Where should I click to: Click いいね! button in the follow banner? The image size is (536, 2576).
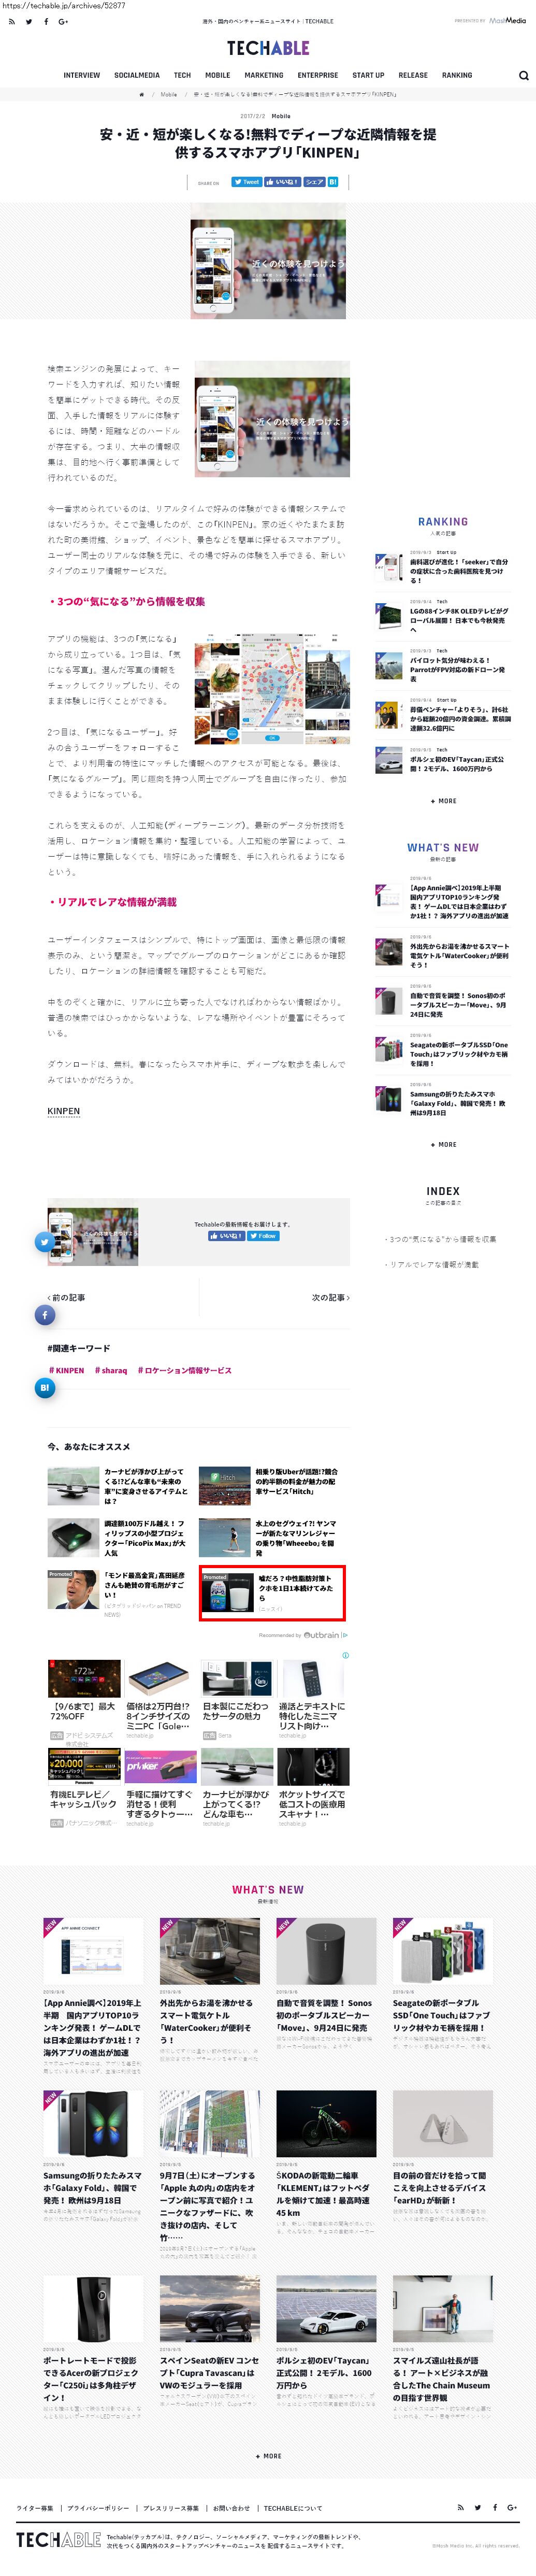226,1236
